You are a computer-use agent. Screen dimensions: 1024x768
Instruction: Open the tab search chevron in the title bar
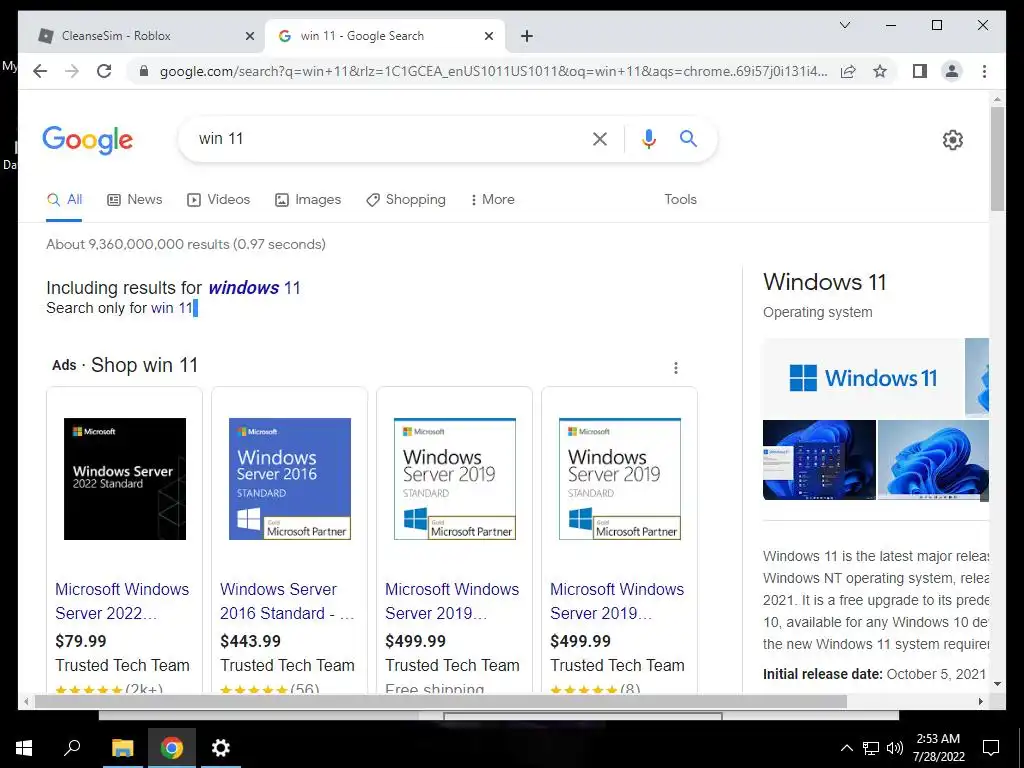(x=844, y=25)
